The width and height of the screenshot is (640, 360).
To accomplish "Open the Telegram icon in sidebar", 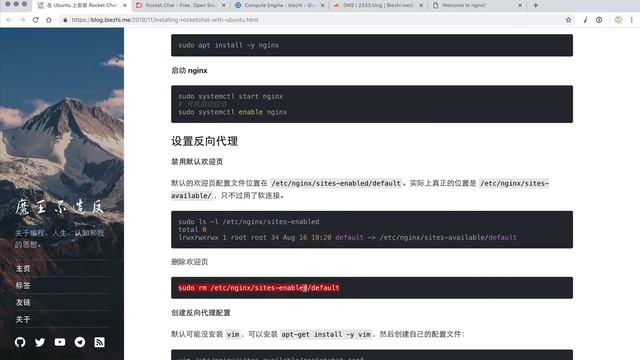I will coord(80,342).
